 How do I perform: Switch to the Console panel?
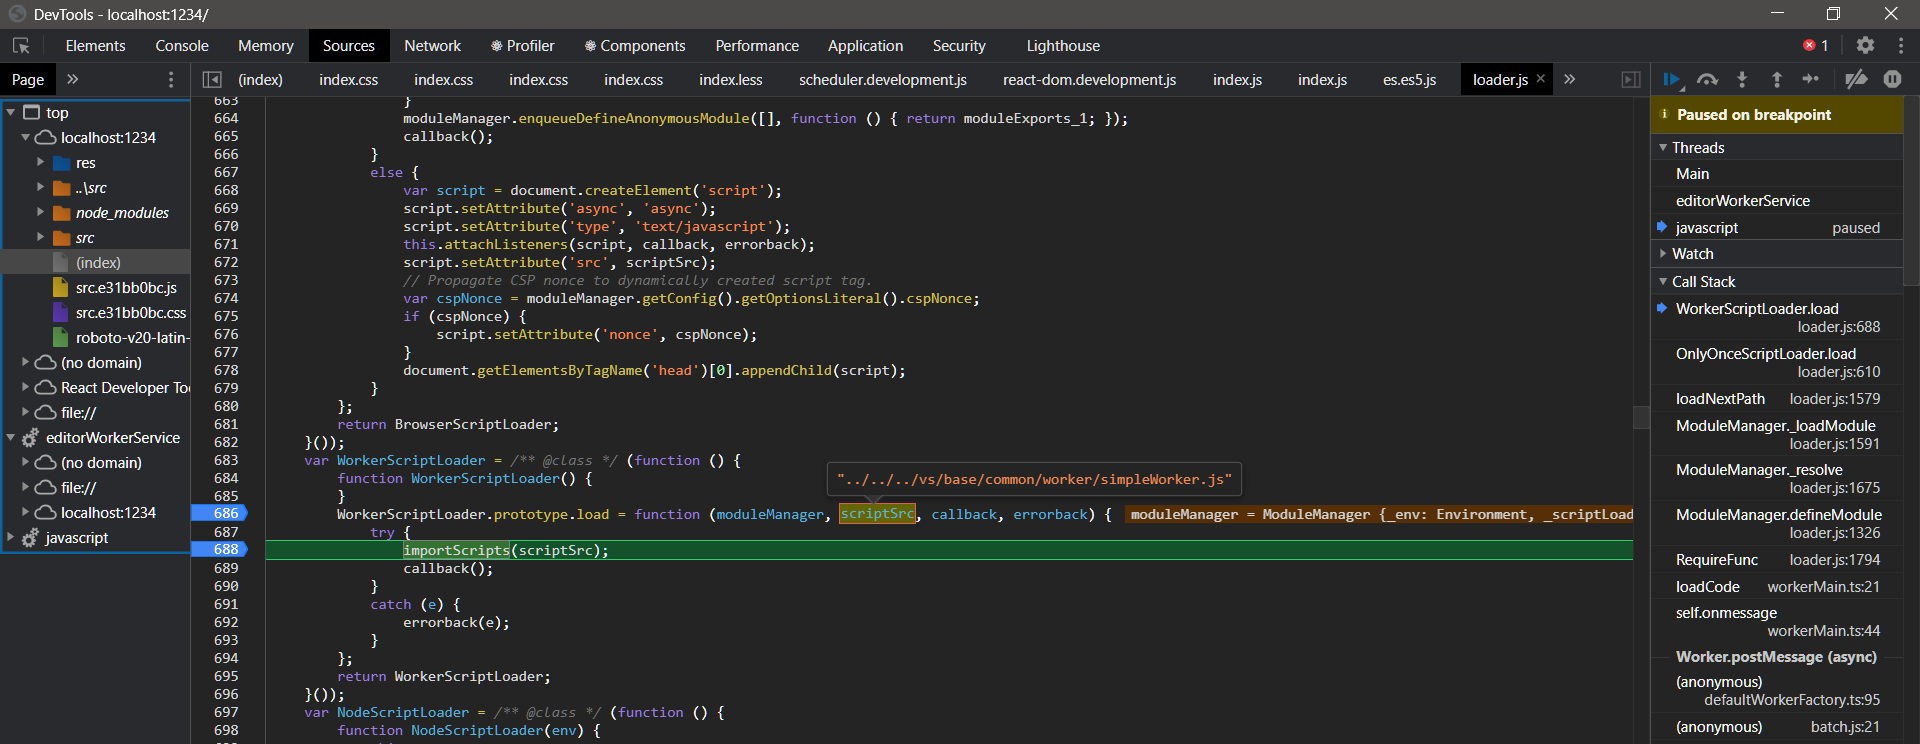[x=182, y=46]
